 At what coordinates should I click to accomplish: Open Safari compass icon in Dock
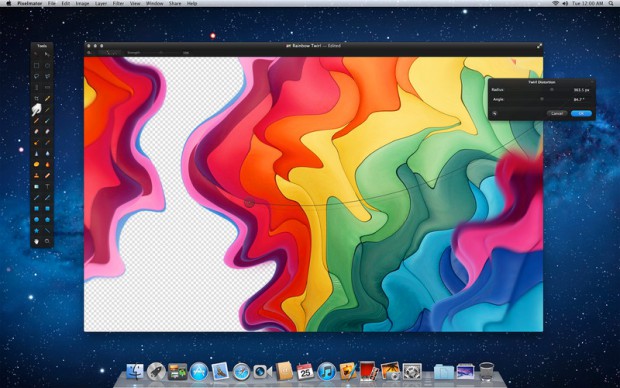(x=241, y=372)
